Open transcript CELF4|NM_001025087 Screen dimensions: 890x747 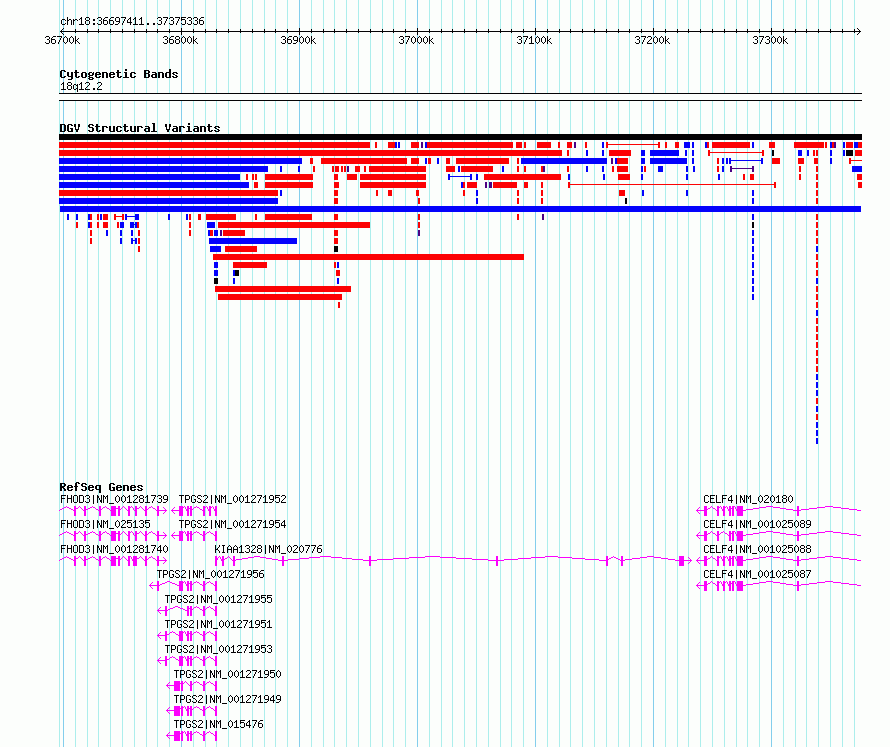tap(757, 574)
